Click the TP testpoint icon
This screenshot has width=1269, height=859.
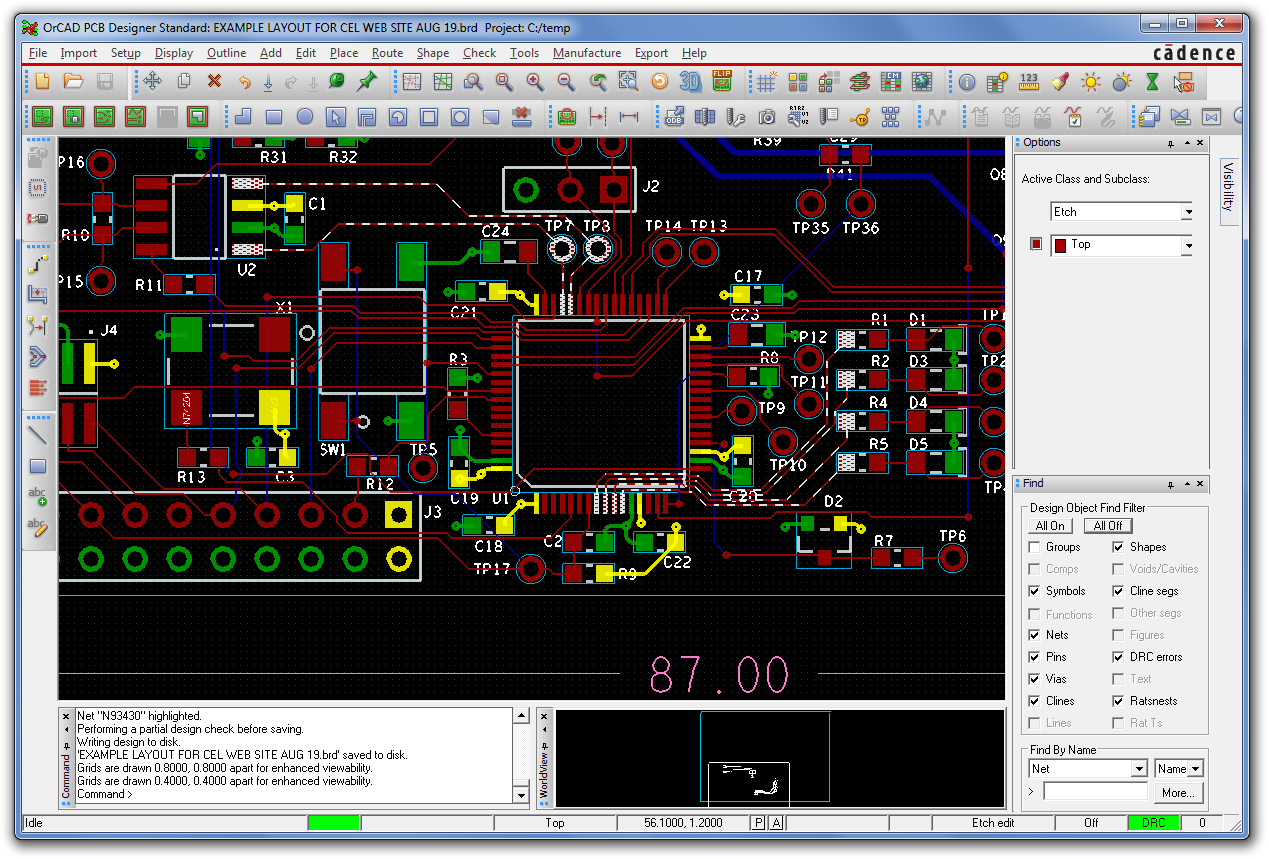(x=860, y=116)
